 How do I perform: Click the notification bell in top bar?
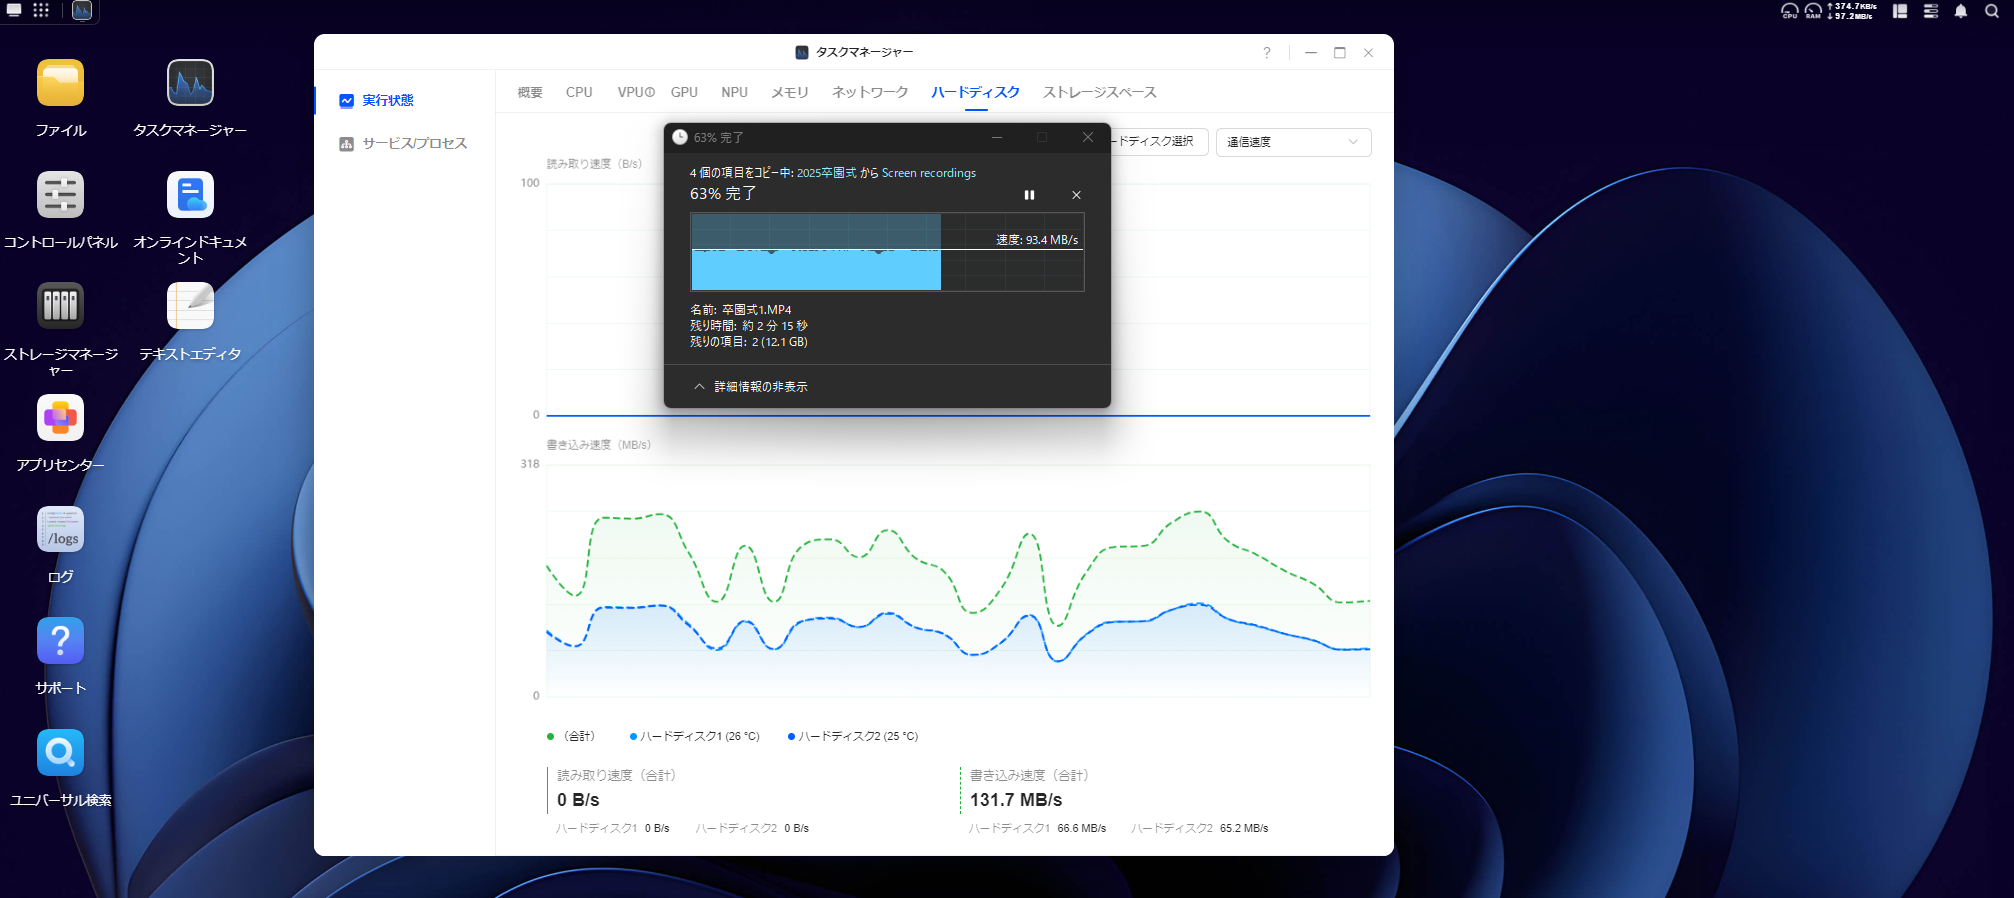(1961, 11)
